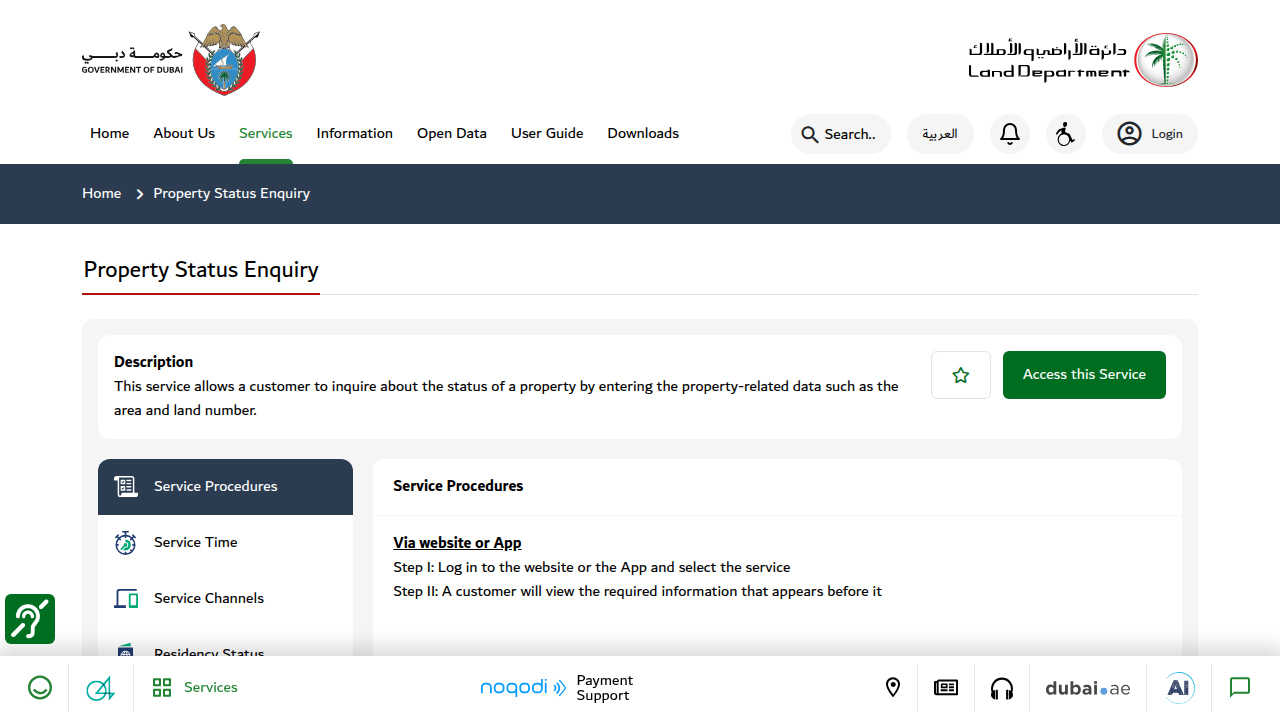Viewport: 1280px width, 720px height.
Task: Click the Service Channels devices icon
Action: 126,599
